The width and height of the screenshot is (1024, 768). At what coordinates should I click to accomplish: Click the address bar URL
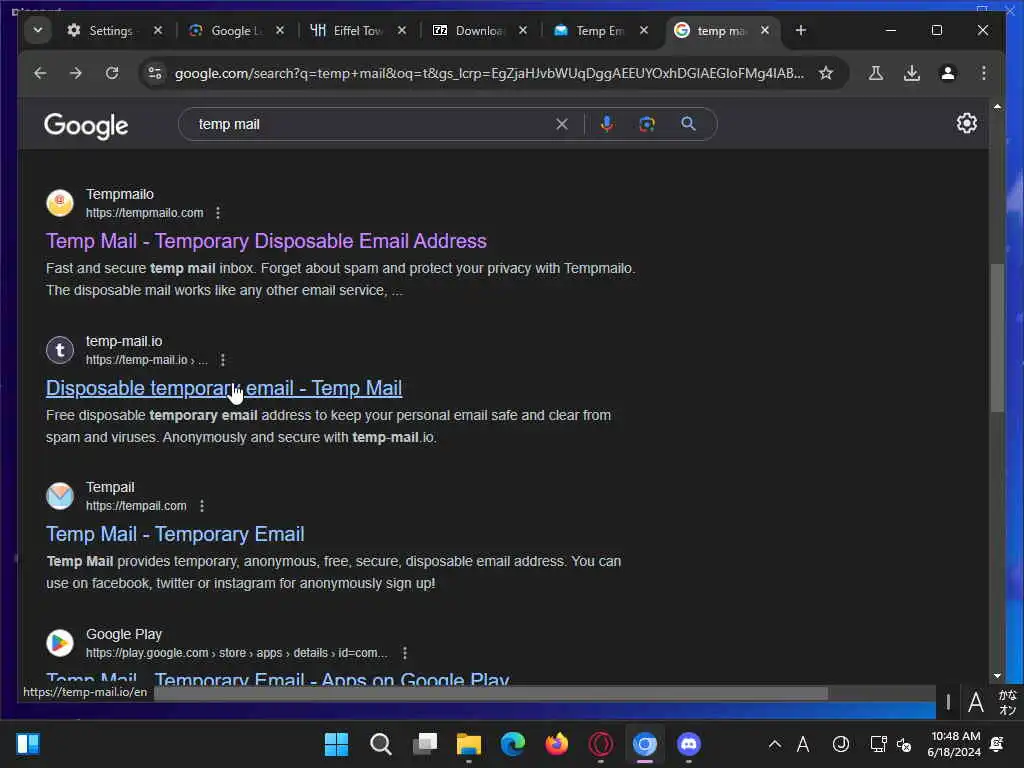click(488, 73)
